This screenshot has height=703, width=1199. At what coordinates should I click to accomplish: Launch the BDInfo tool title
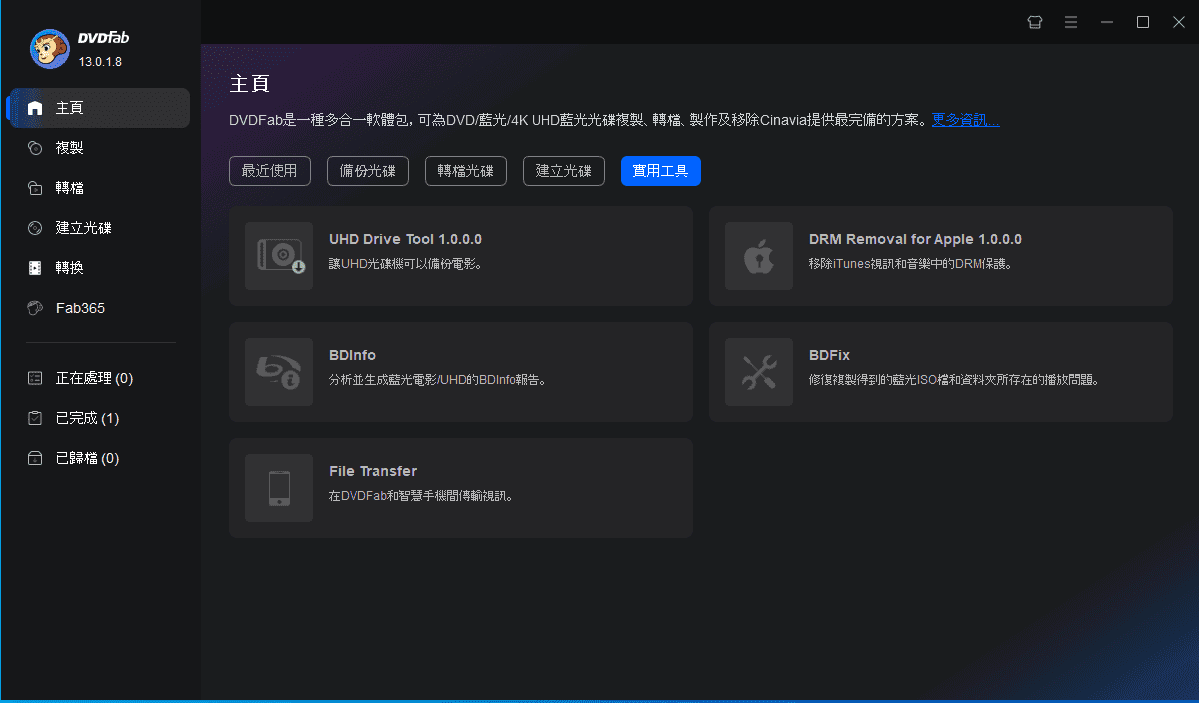353,355
